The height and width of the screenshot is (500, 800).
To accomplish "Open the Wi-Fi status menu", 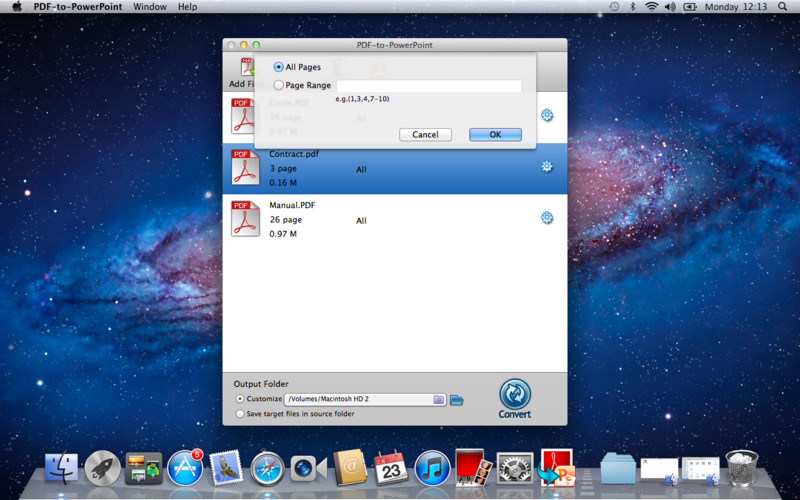I will pyautogui.click(x=652, y=7).
